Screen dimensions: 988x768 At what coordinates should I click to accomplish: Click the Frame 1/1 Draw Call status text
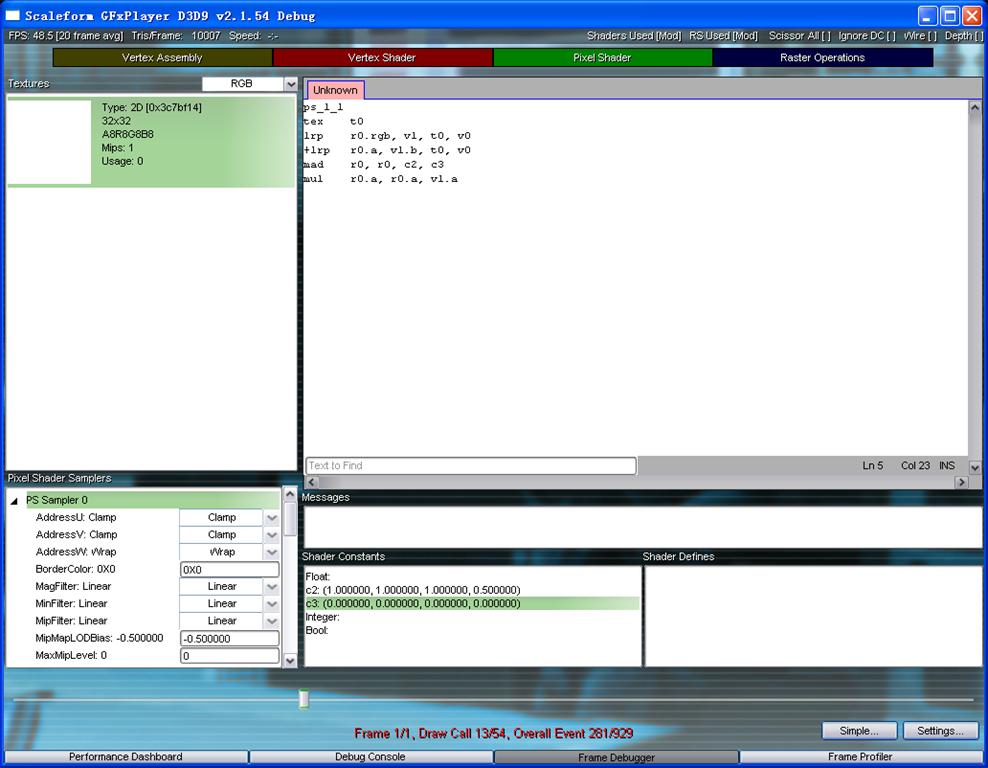493,733
